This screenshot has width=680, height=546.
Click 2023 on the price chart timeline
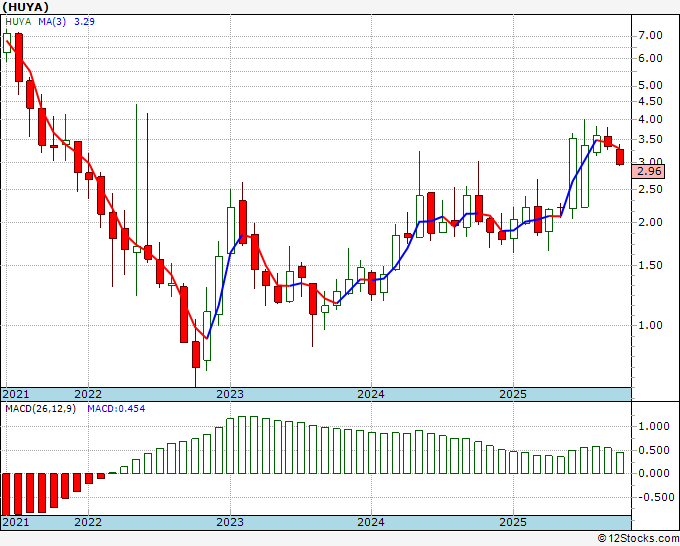pyautogui.click(x=230, y=394)
